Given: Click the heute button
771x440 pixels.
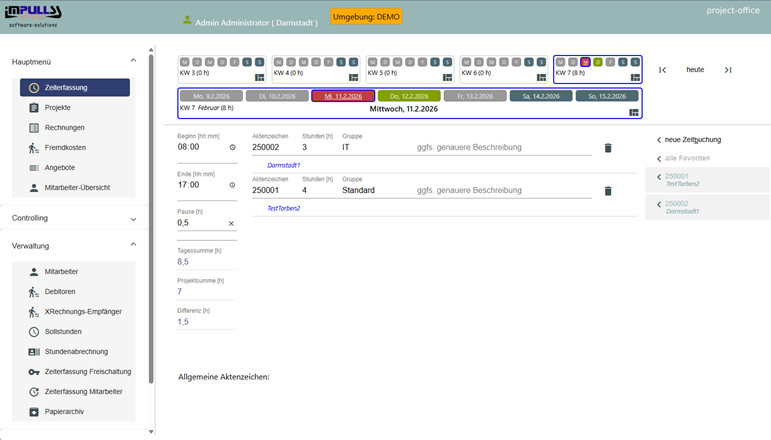Looking at the screenshot, I should (695, 70).
